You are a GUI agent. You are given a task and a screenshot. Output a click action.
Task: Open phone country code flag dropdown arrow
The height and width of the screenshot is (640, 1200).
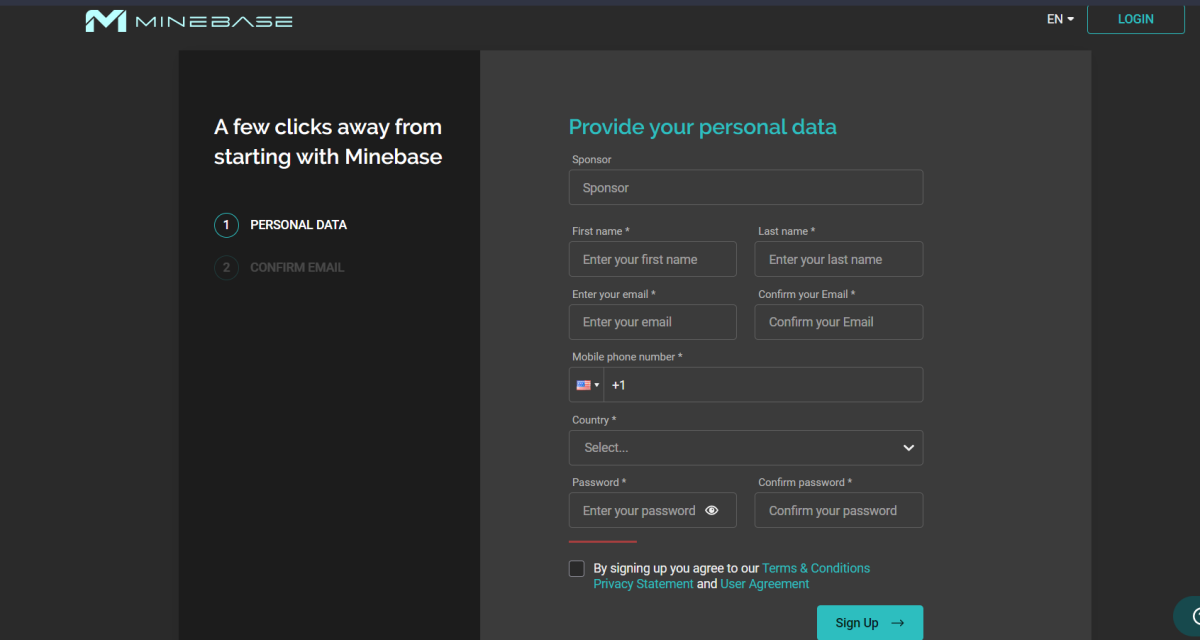tap(597, 385)
